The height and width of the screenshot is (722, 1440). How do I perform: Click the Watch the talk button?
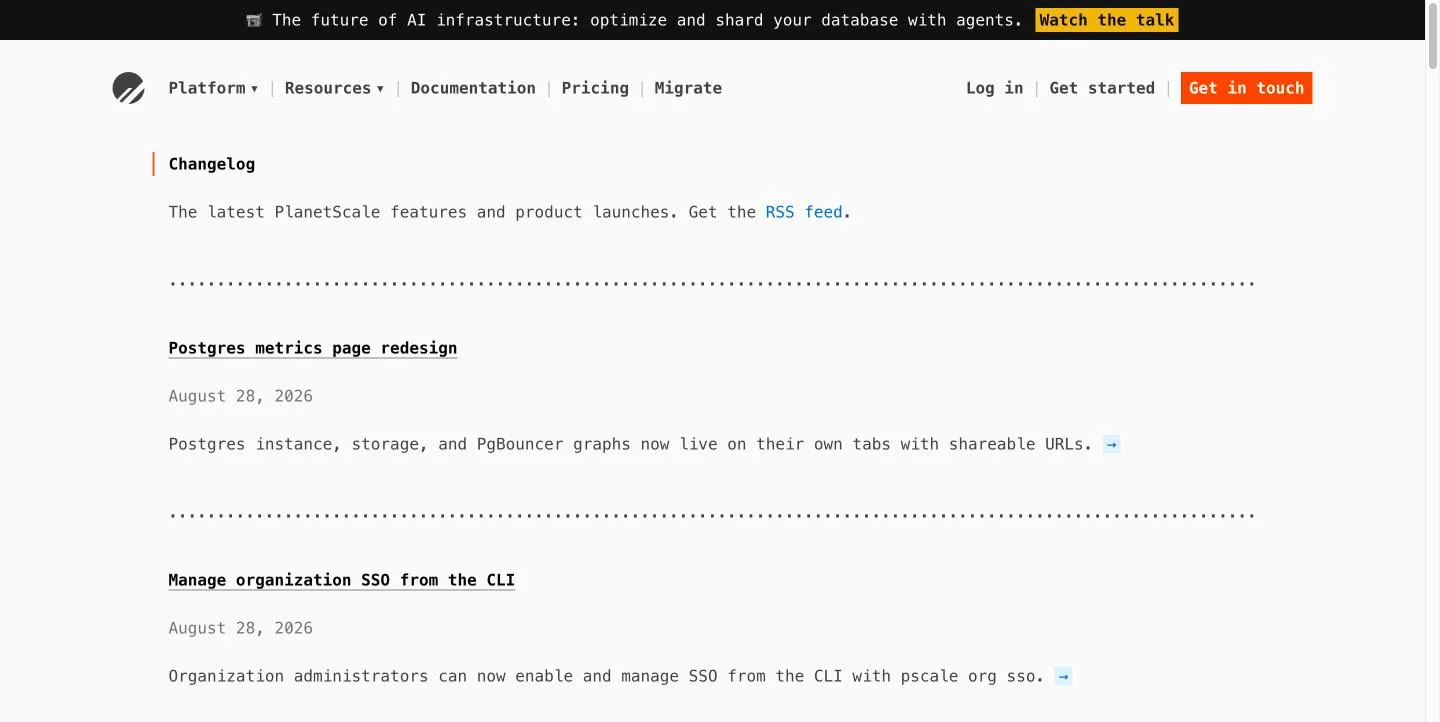pos(1107,20)
